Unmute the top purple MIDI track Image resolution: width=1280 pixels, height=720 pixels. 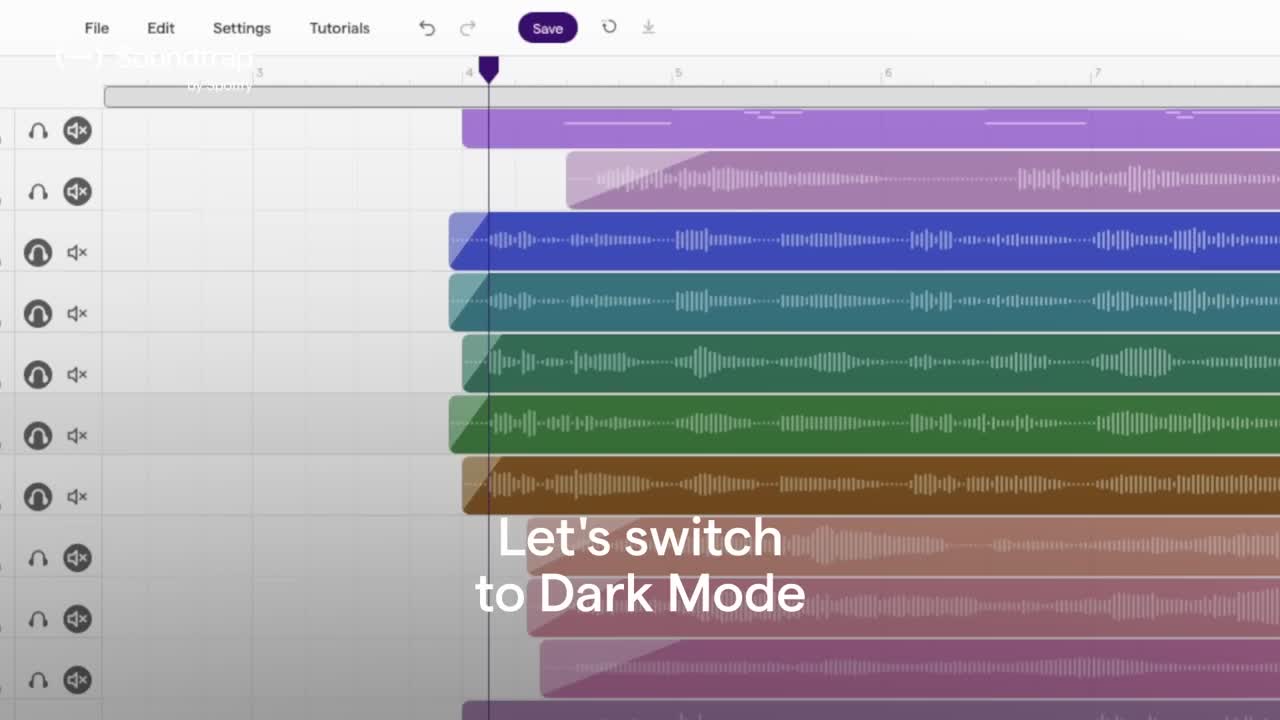pos(78,130)
